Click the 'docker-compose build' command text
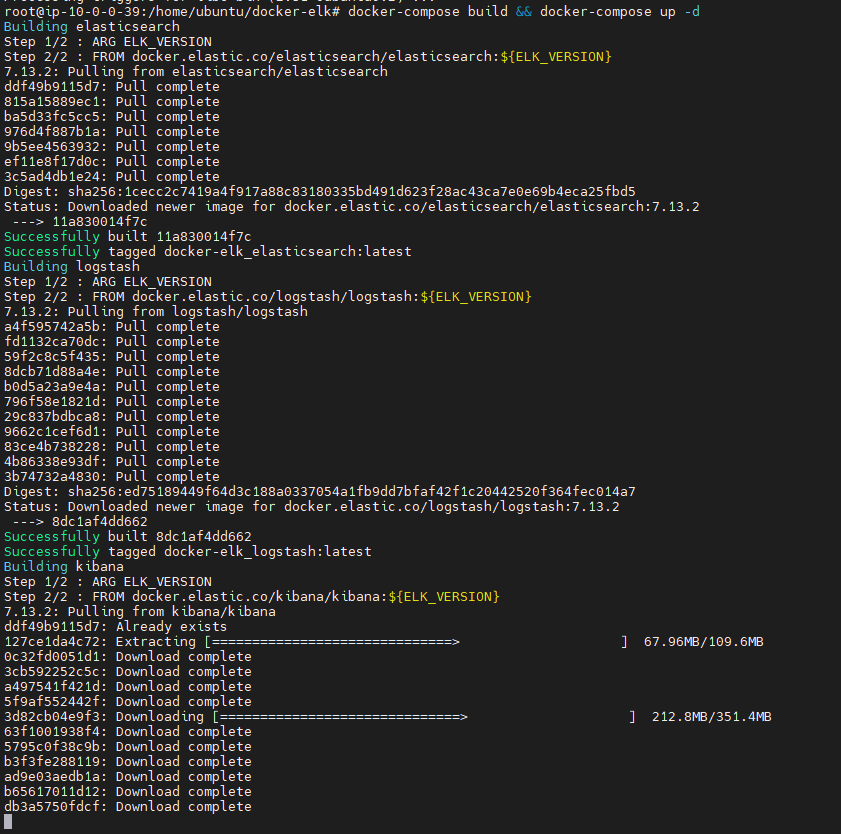841x834 pixels. click(x=428, y=11)
